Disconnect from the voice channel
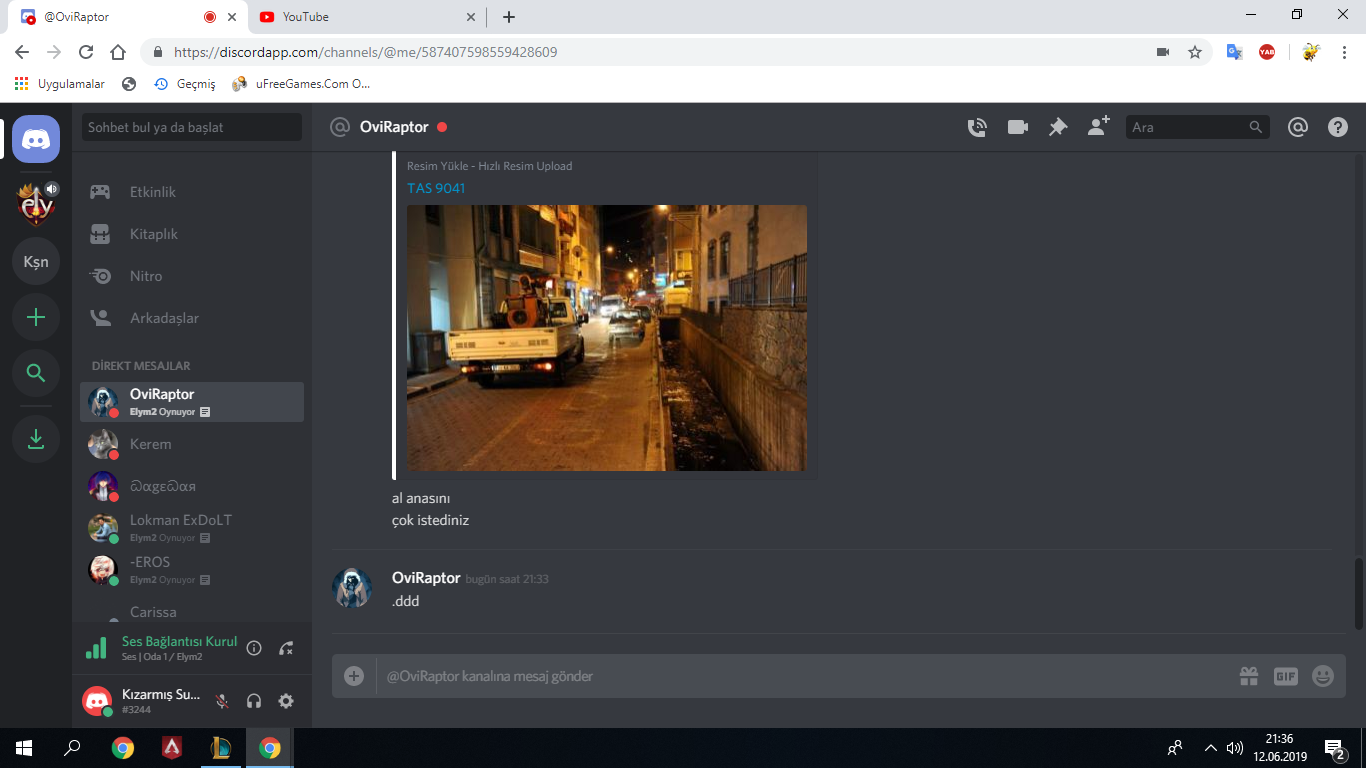The width and height of the screenshot is (1366, 768). [286, 648]
